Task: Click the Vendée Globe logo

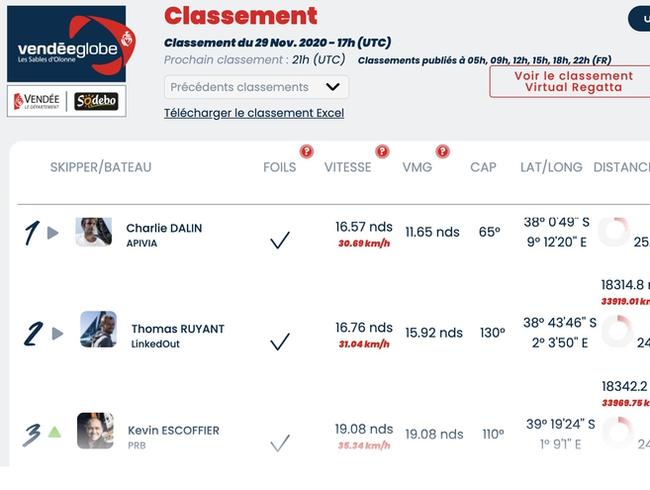Action: pos(67,44)
